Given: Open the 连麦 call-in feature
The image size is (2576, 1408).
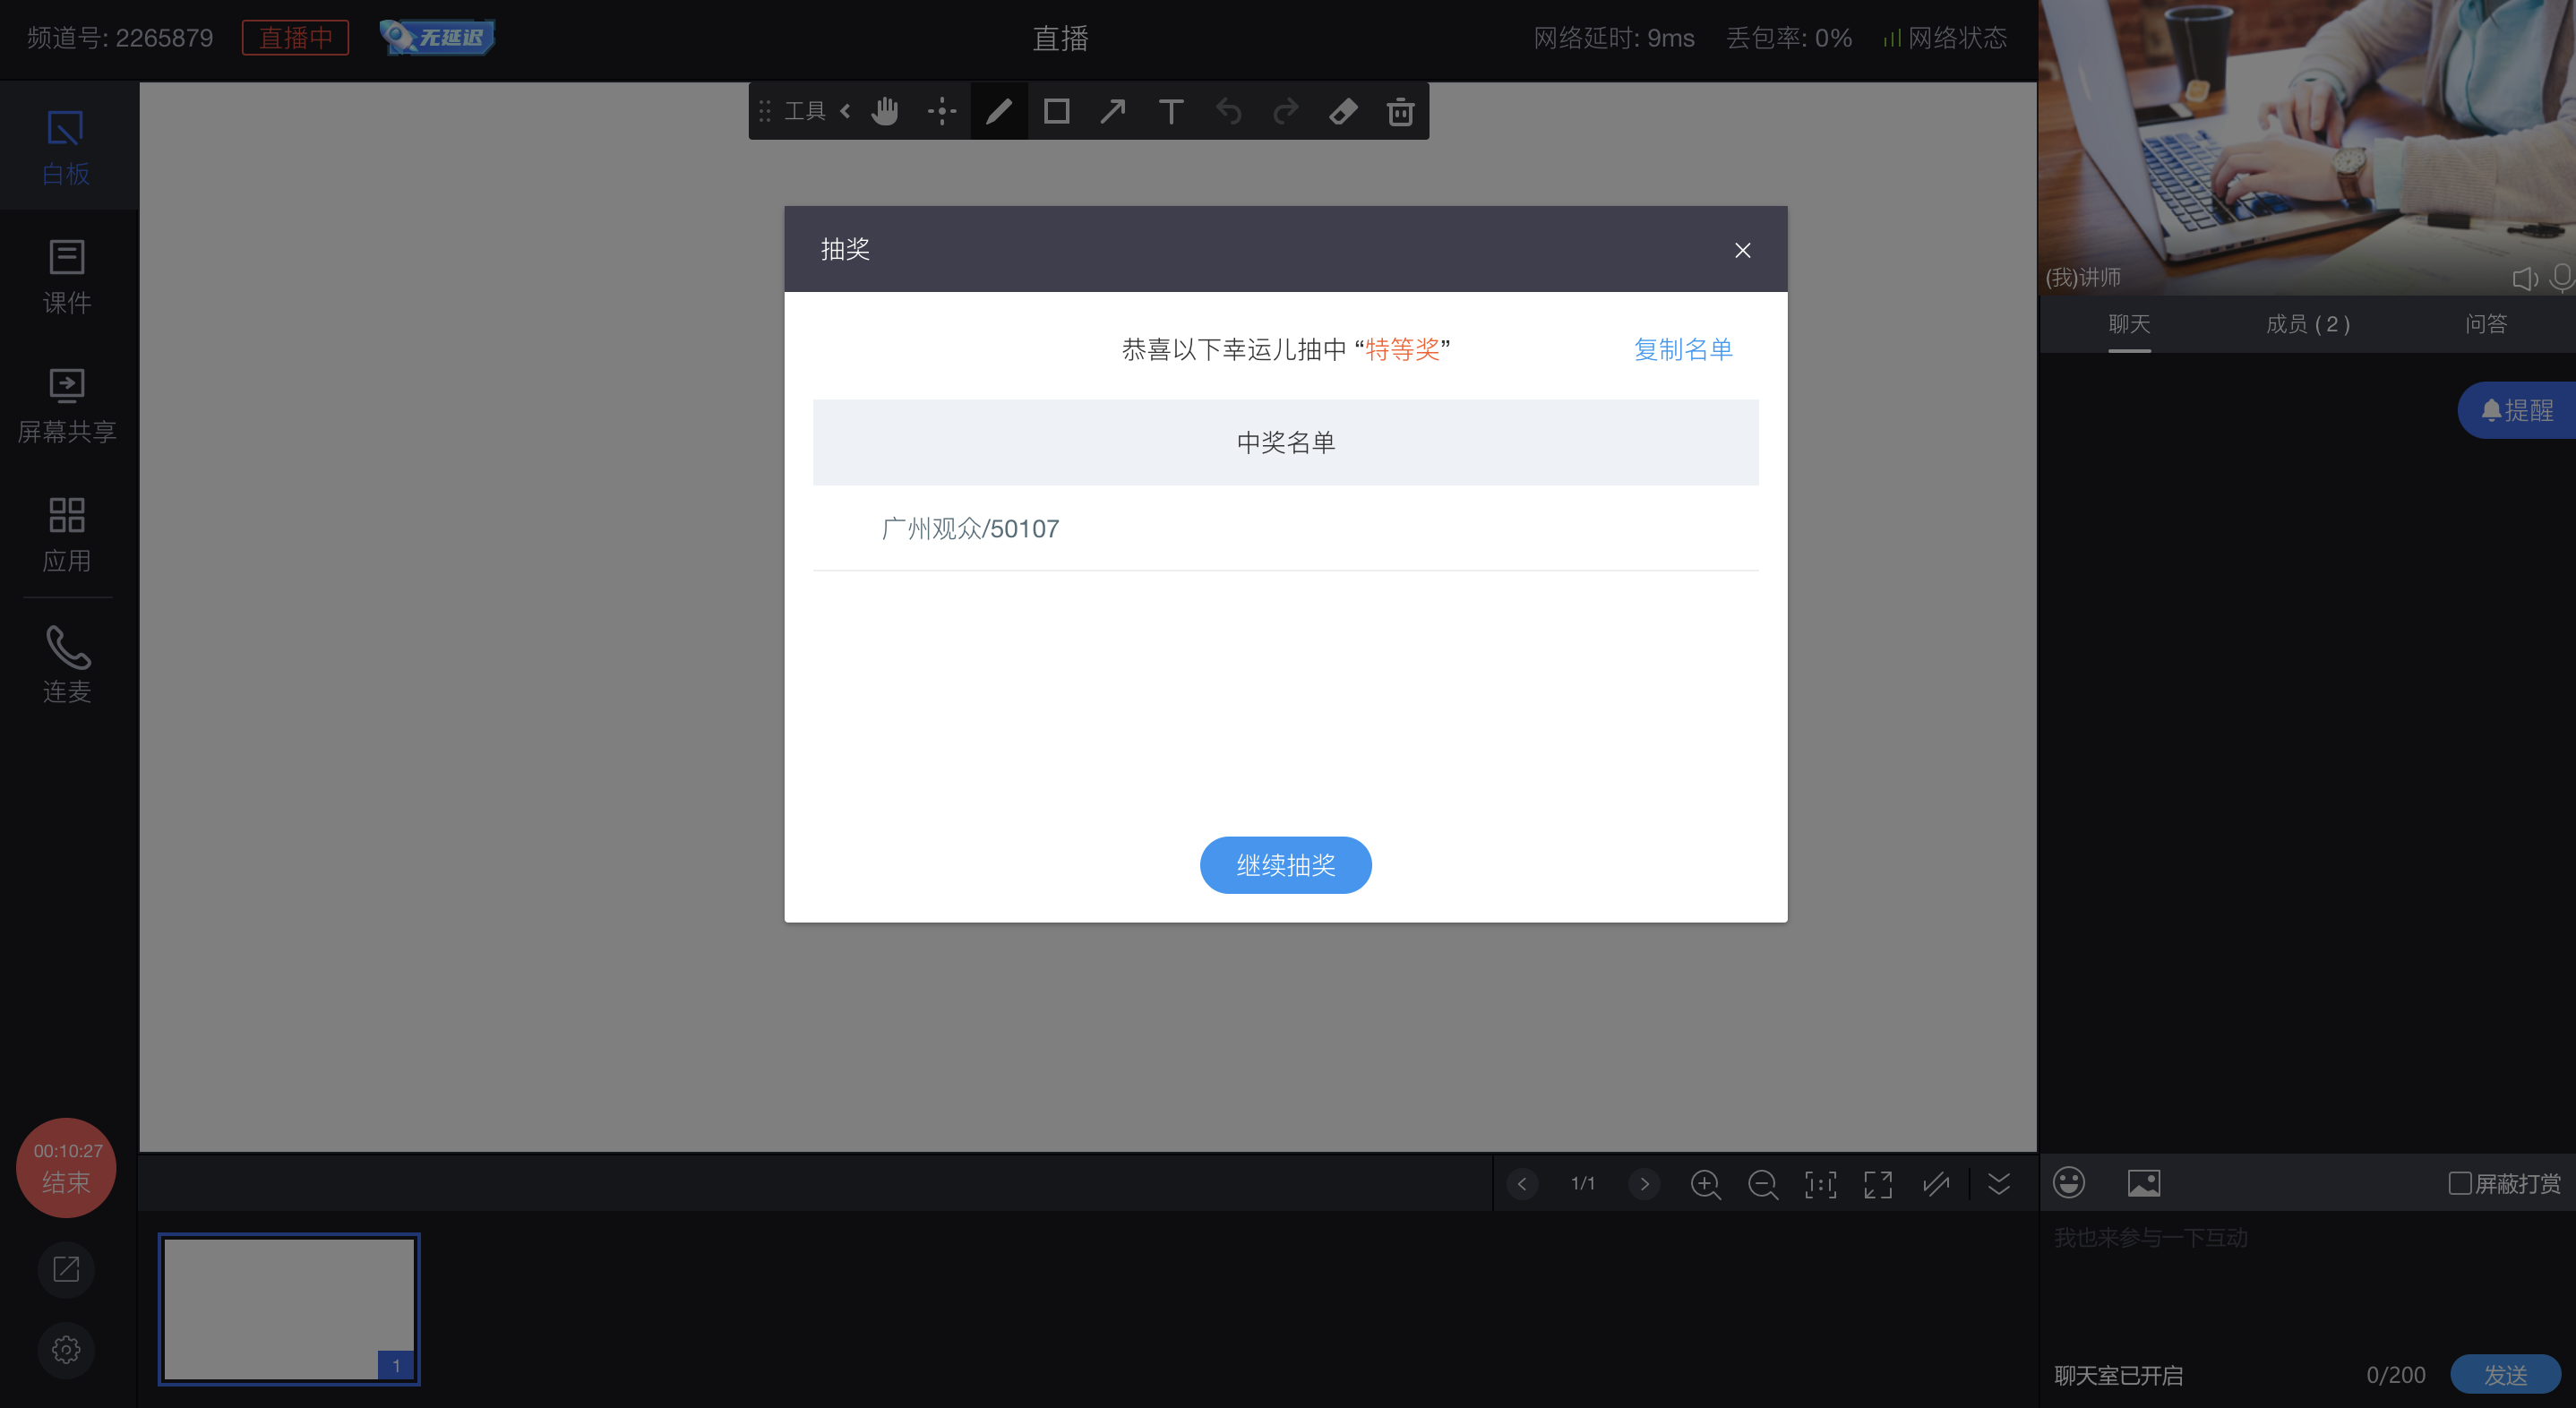Looking at the screenshot, I should click(x=67, y=665).
